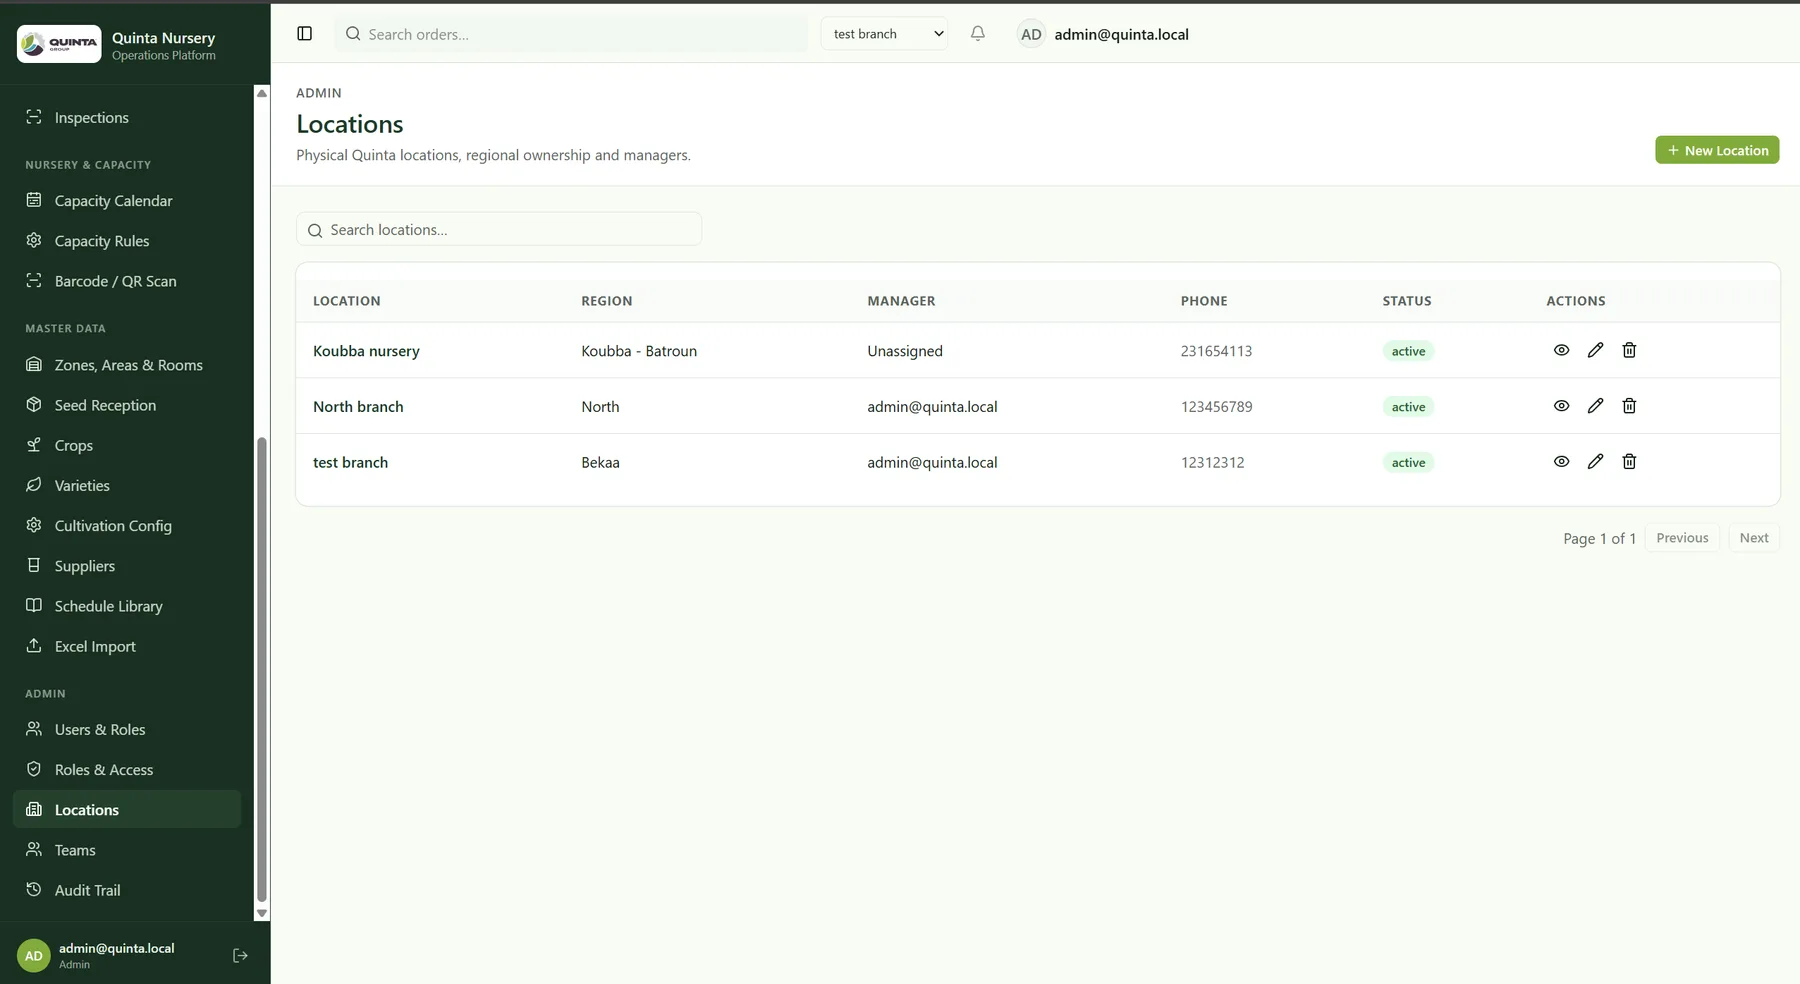The image size is (1800, 984).
Task: Go to Previous page
Action: pyautogui.click(x=1682, y=538)
